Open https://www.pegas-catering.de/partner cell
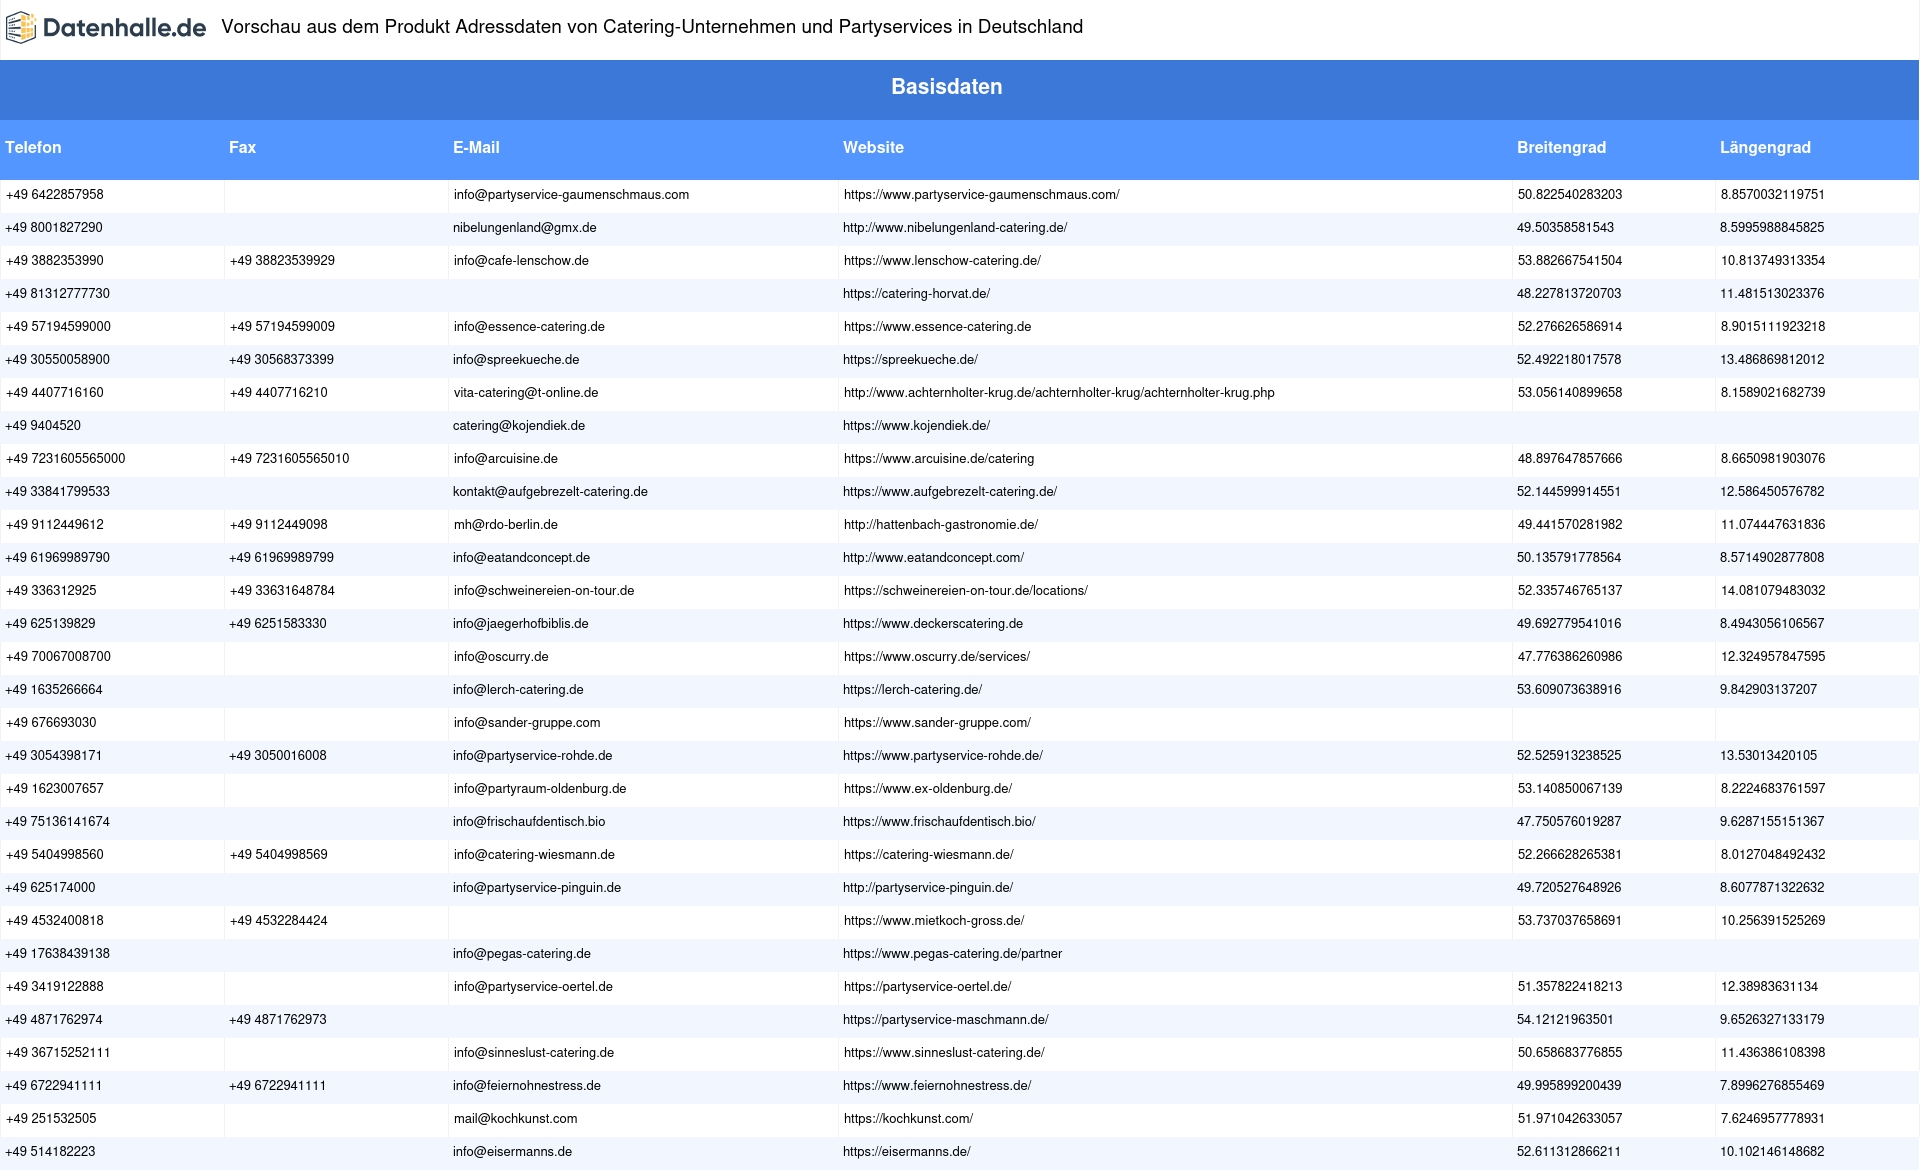This screenshot has width=1920, height=1170. pyautogui.click(x=952, y=954)
